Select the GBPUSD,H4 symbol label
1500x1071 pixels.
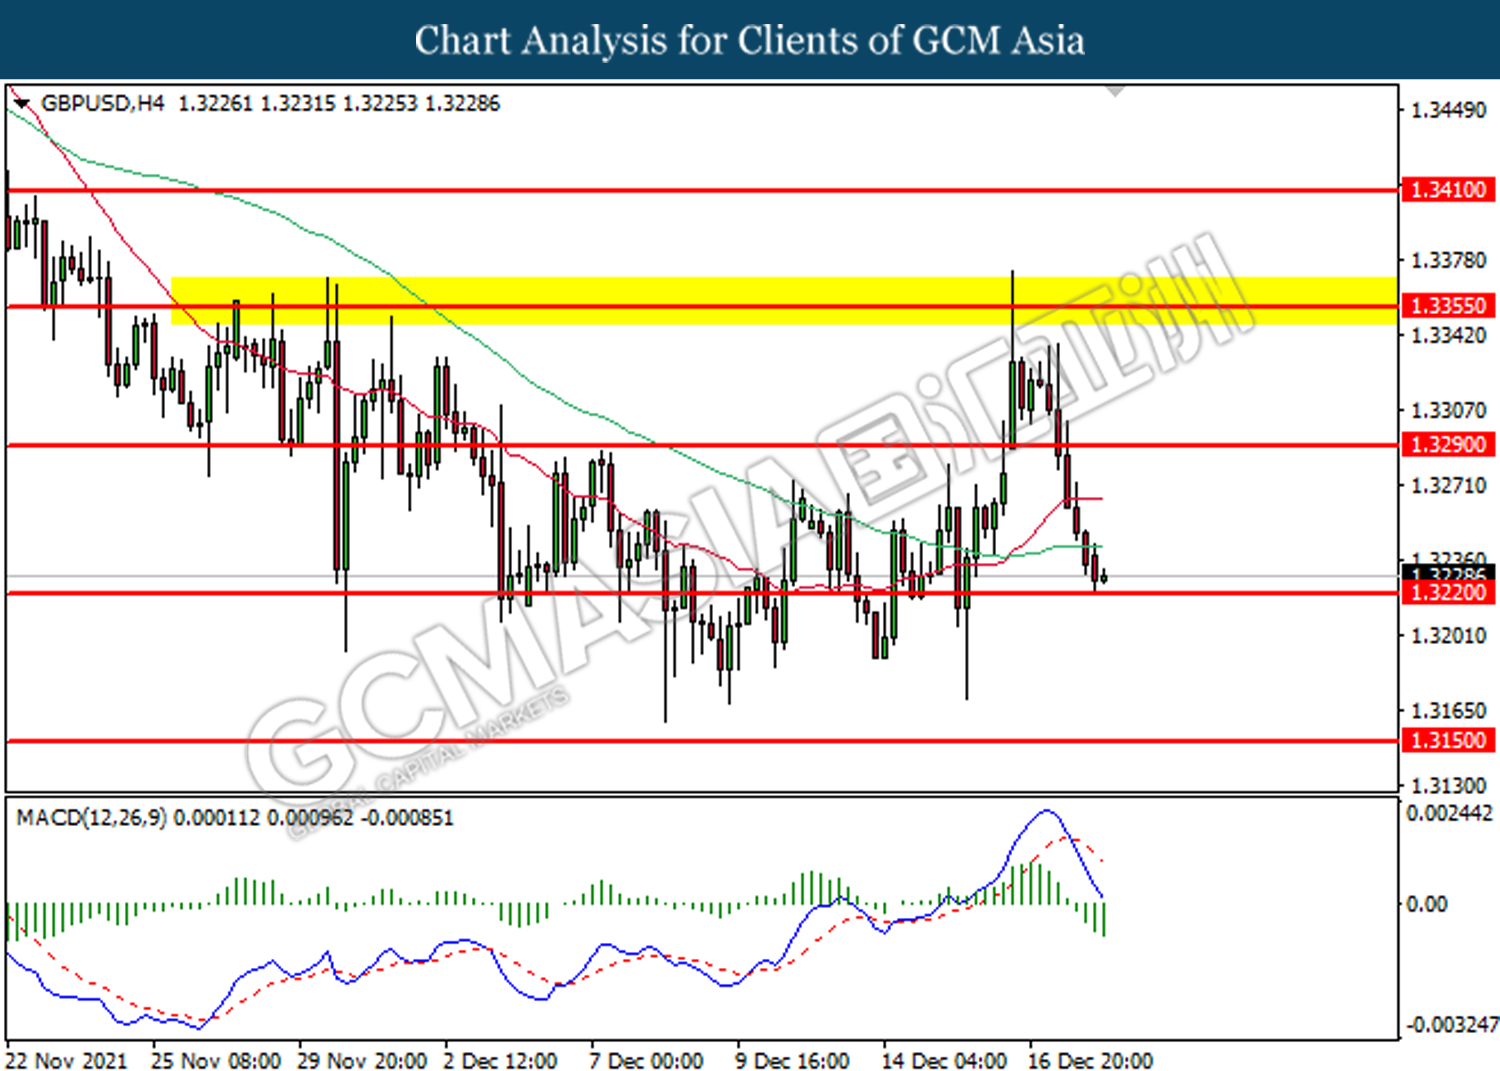point(102,103)
